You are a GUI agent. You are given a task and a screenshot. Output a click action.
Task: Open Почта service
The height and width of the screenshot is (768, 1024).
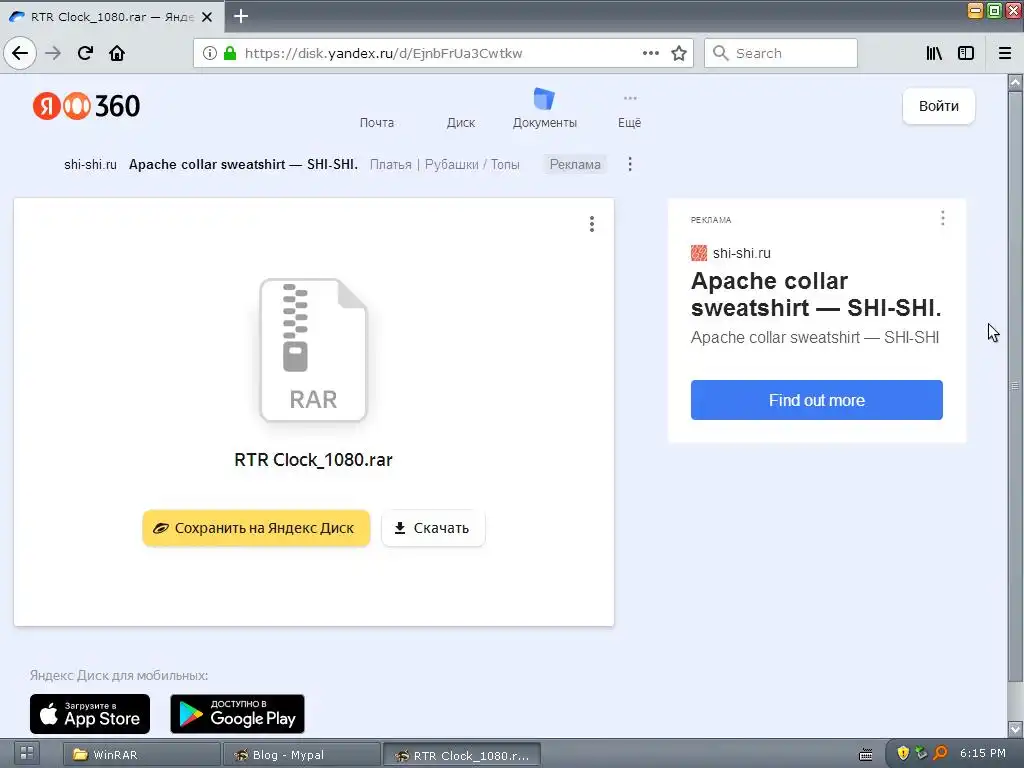click(x=377, y=123)
